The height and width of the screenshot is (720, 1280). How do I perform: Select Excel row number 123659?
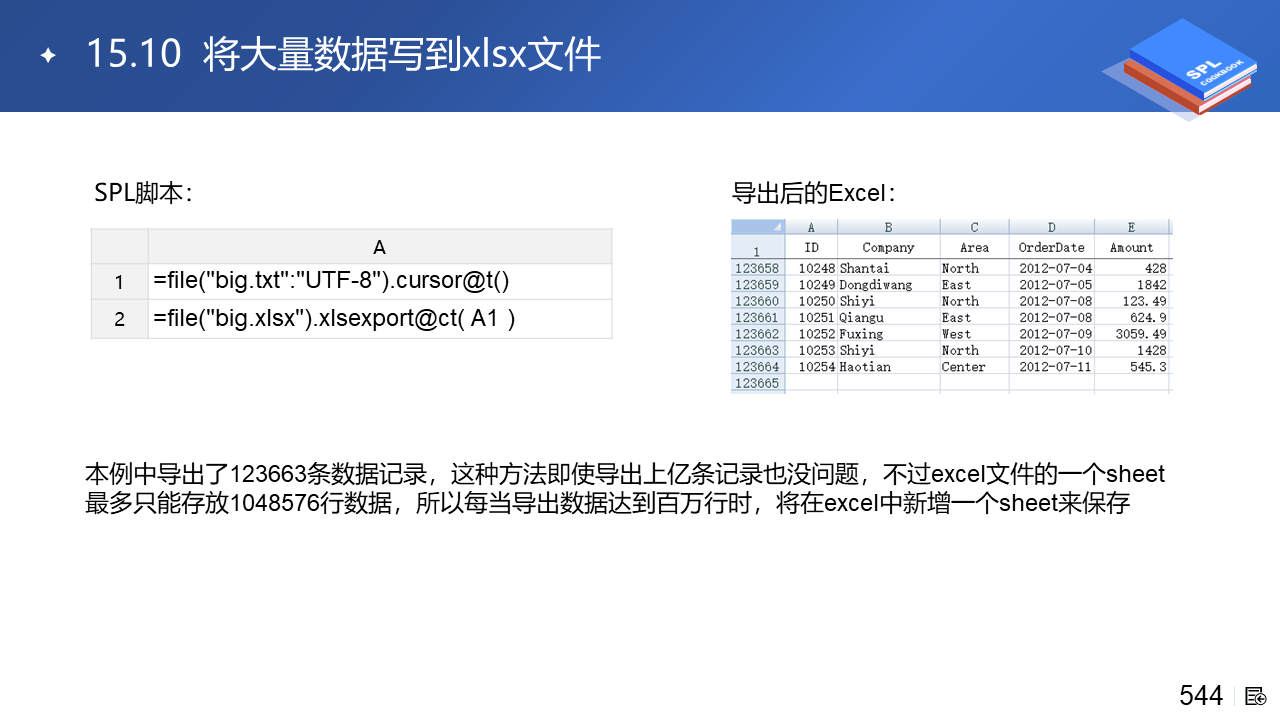click(x=758, y=285)
